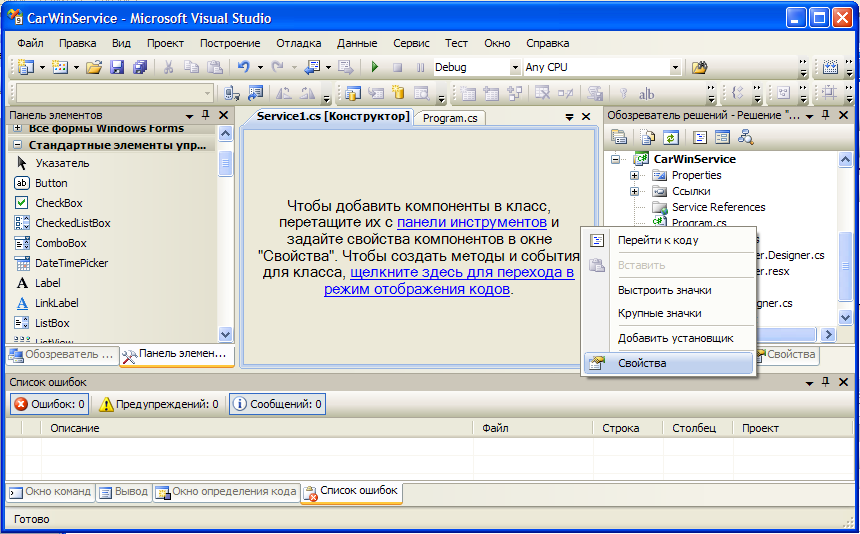Choose "Свойства" in the context menu
The width and height of the screenshot is (860, 534).
(642, 363)
